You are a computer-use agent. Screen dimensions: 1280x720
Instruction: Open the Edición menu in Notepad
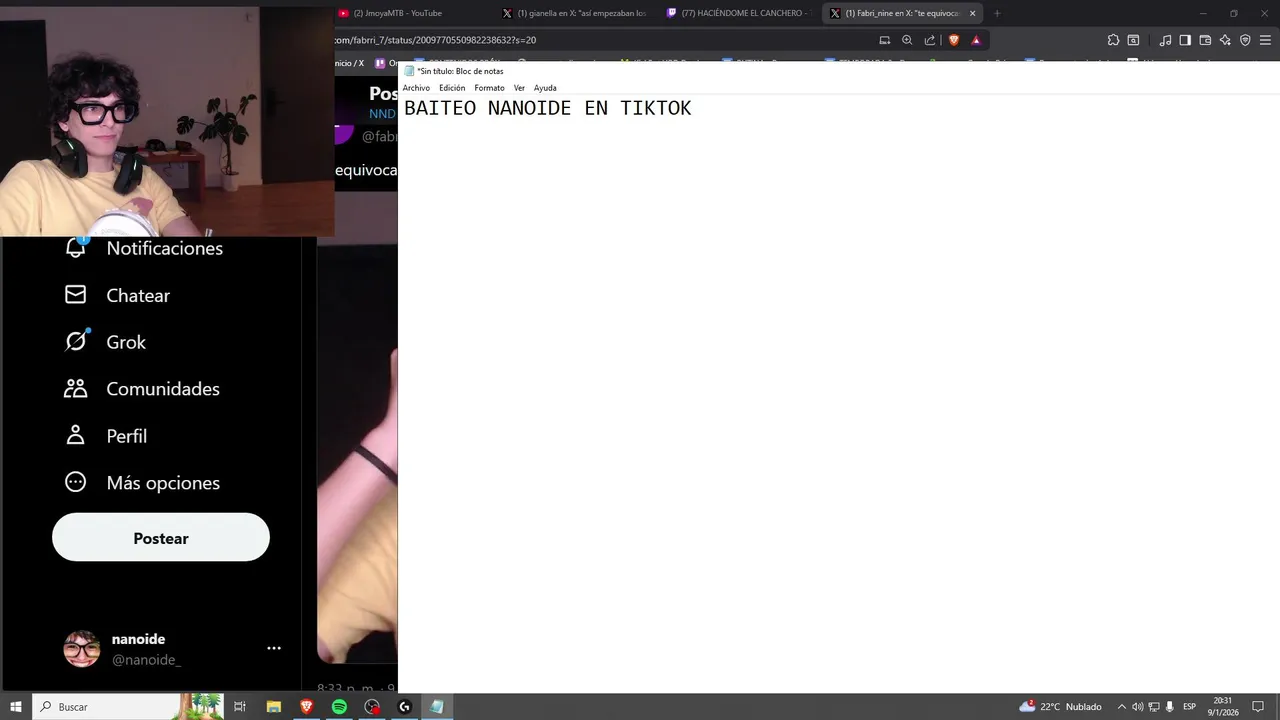coord(452,88)
